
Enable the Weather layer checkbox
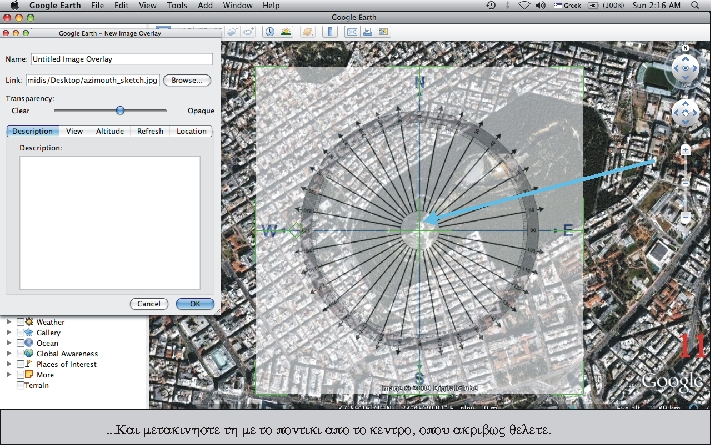[20, 322]
